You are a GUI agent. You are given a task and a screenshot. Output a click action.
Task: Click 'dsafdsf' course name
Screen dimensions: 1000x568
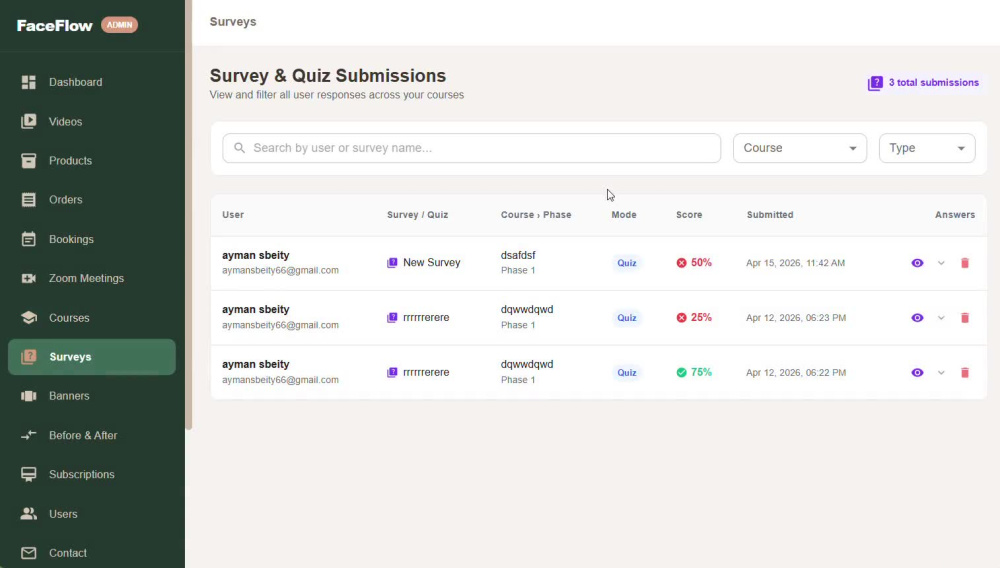tap(518, 255)
